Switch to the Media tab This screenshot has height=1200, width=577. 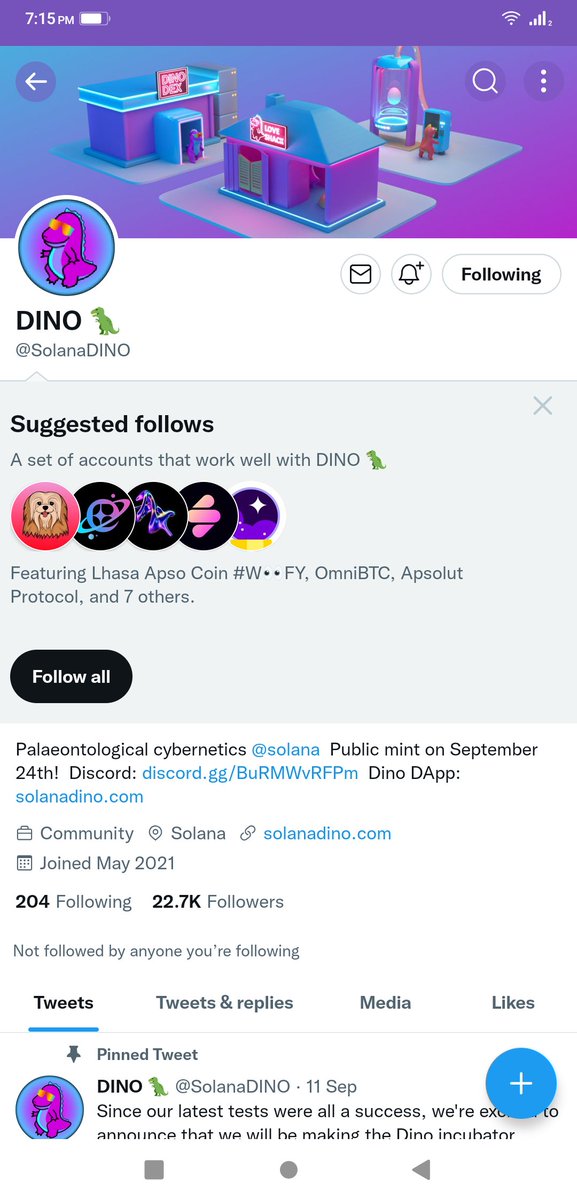385,1002
